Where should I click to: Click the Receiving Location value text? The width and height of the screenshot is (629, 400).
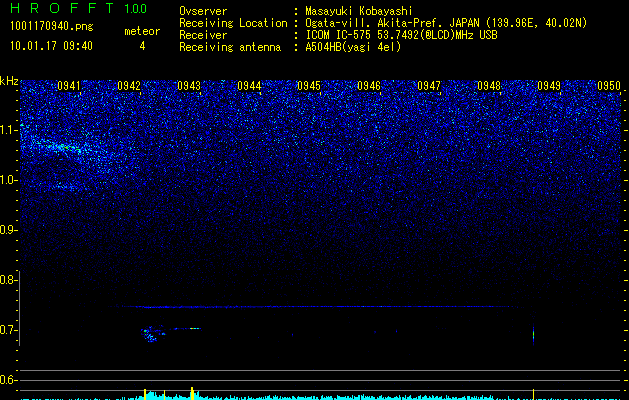[446, 23]
